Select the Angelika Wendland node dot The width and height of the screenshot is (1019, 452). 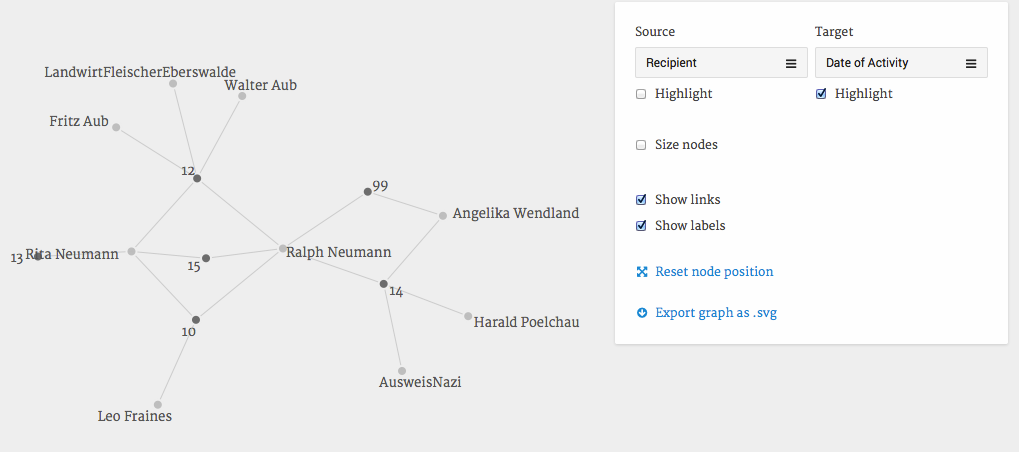point(442,215)
